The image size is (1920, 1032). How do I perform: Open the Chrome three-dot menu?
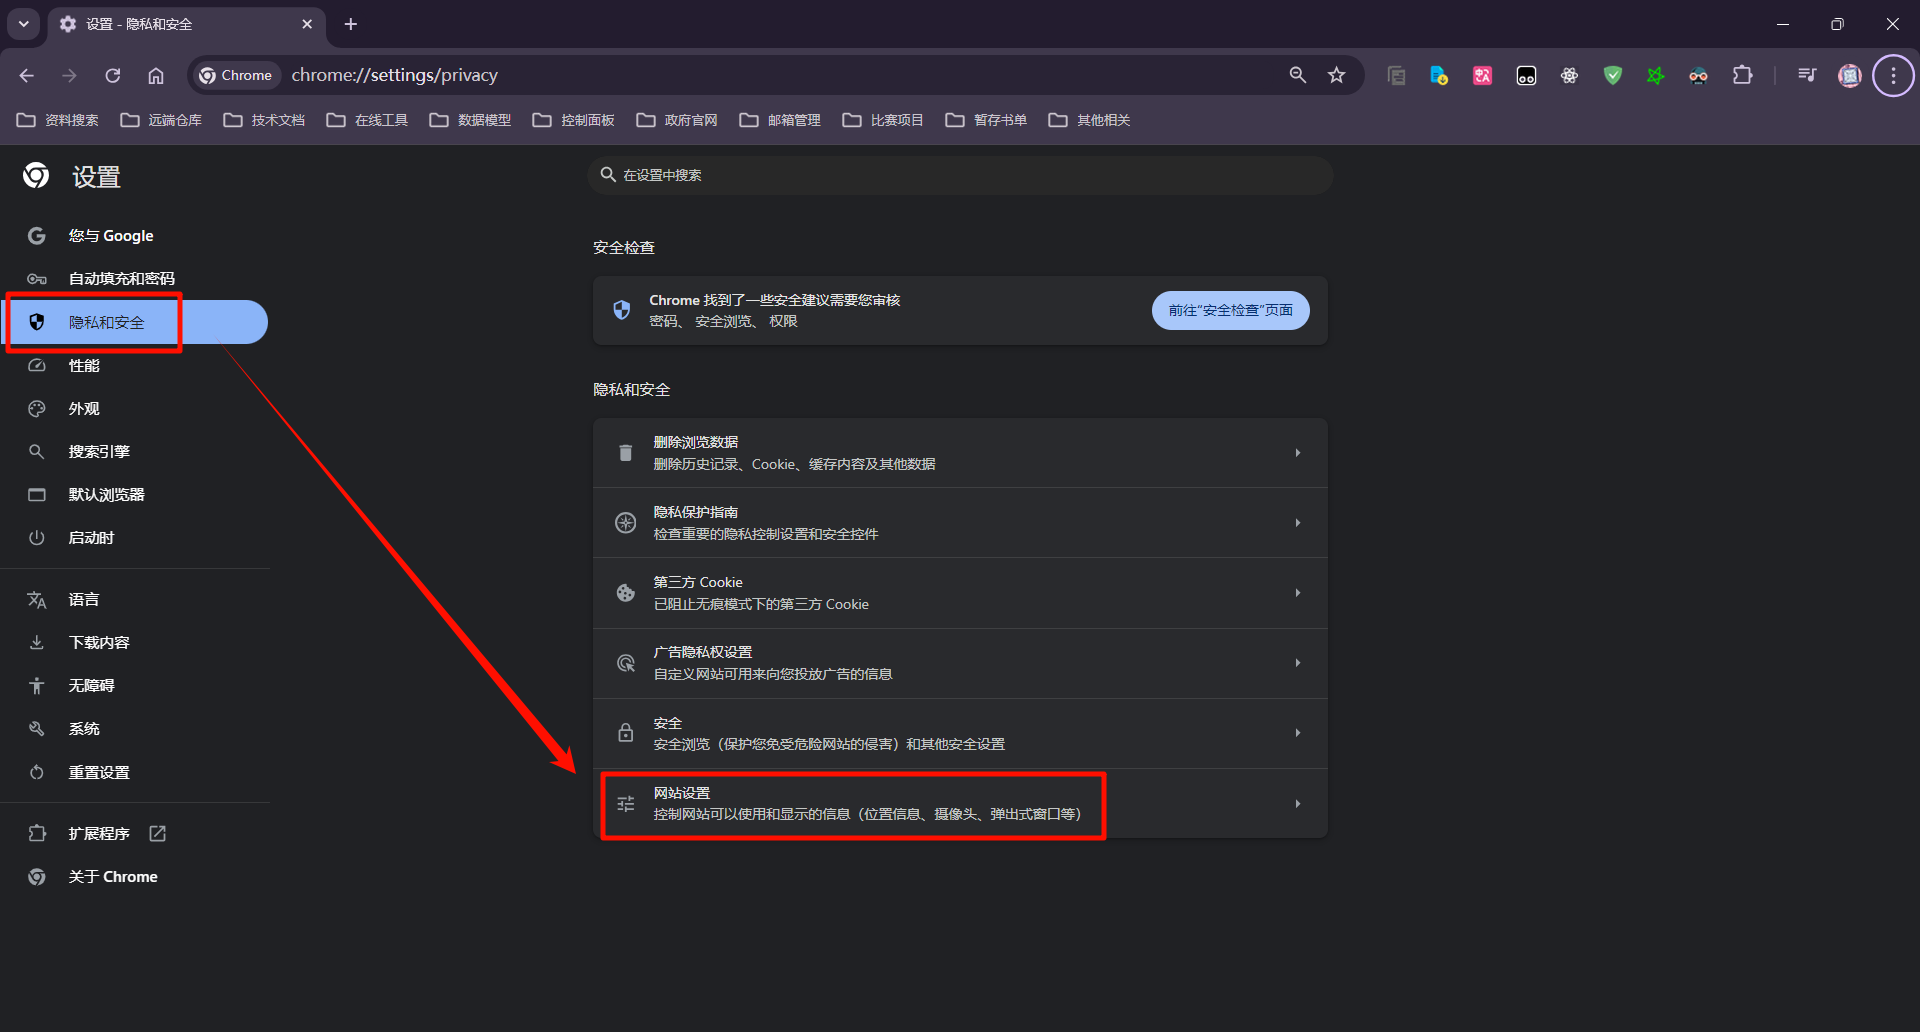coord(1892,76)
